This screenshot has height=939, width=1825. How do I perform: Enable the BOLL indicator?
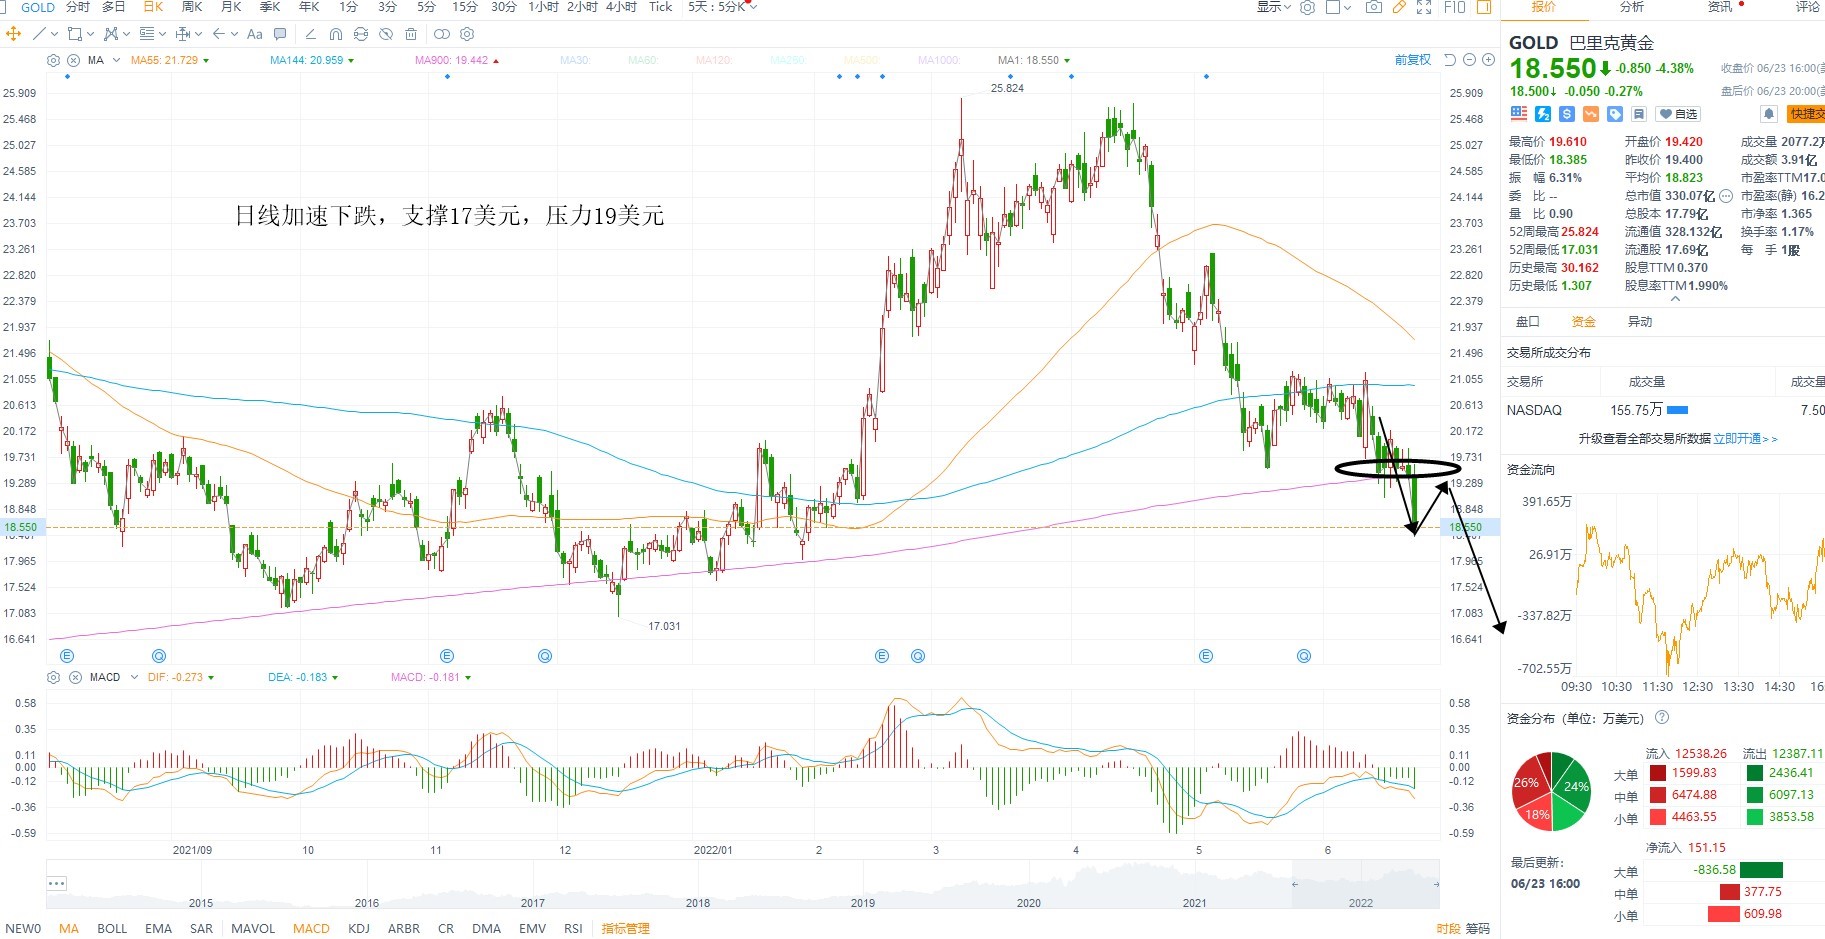click(x=112, y=928)
